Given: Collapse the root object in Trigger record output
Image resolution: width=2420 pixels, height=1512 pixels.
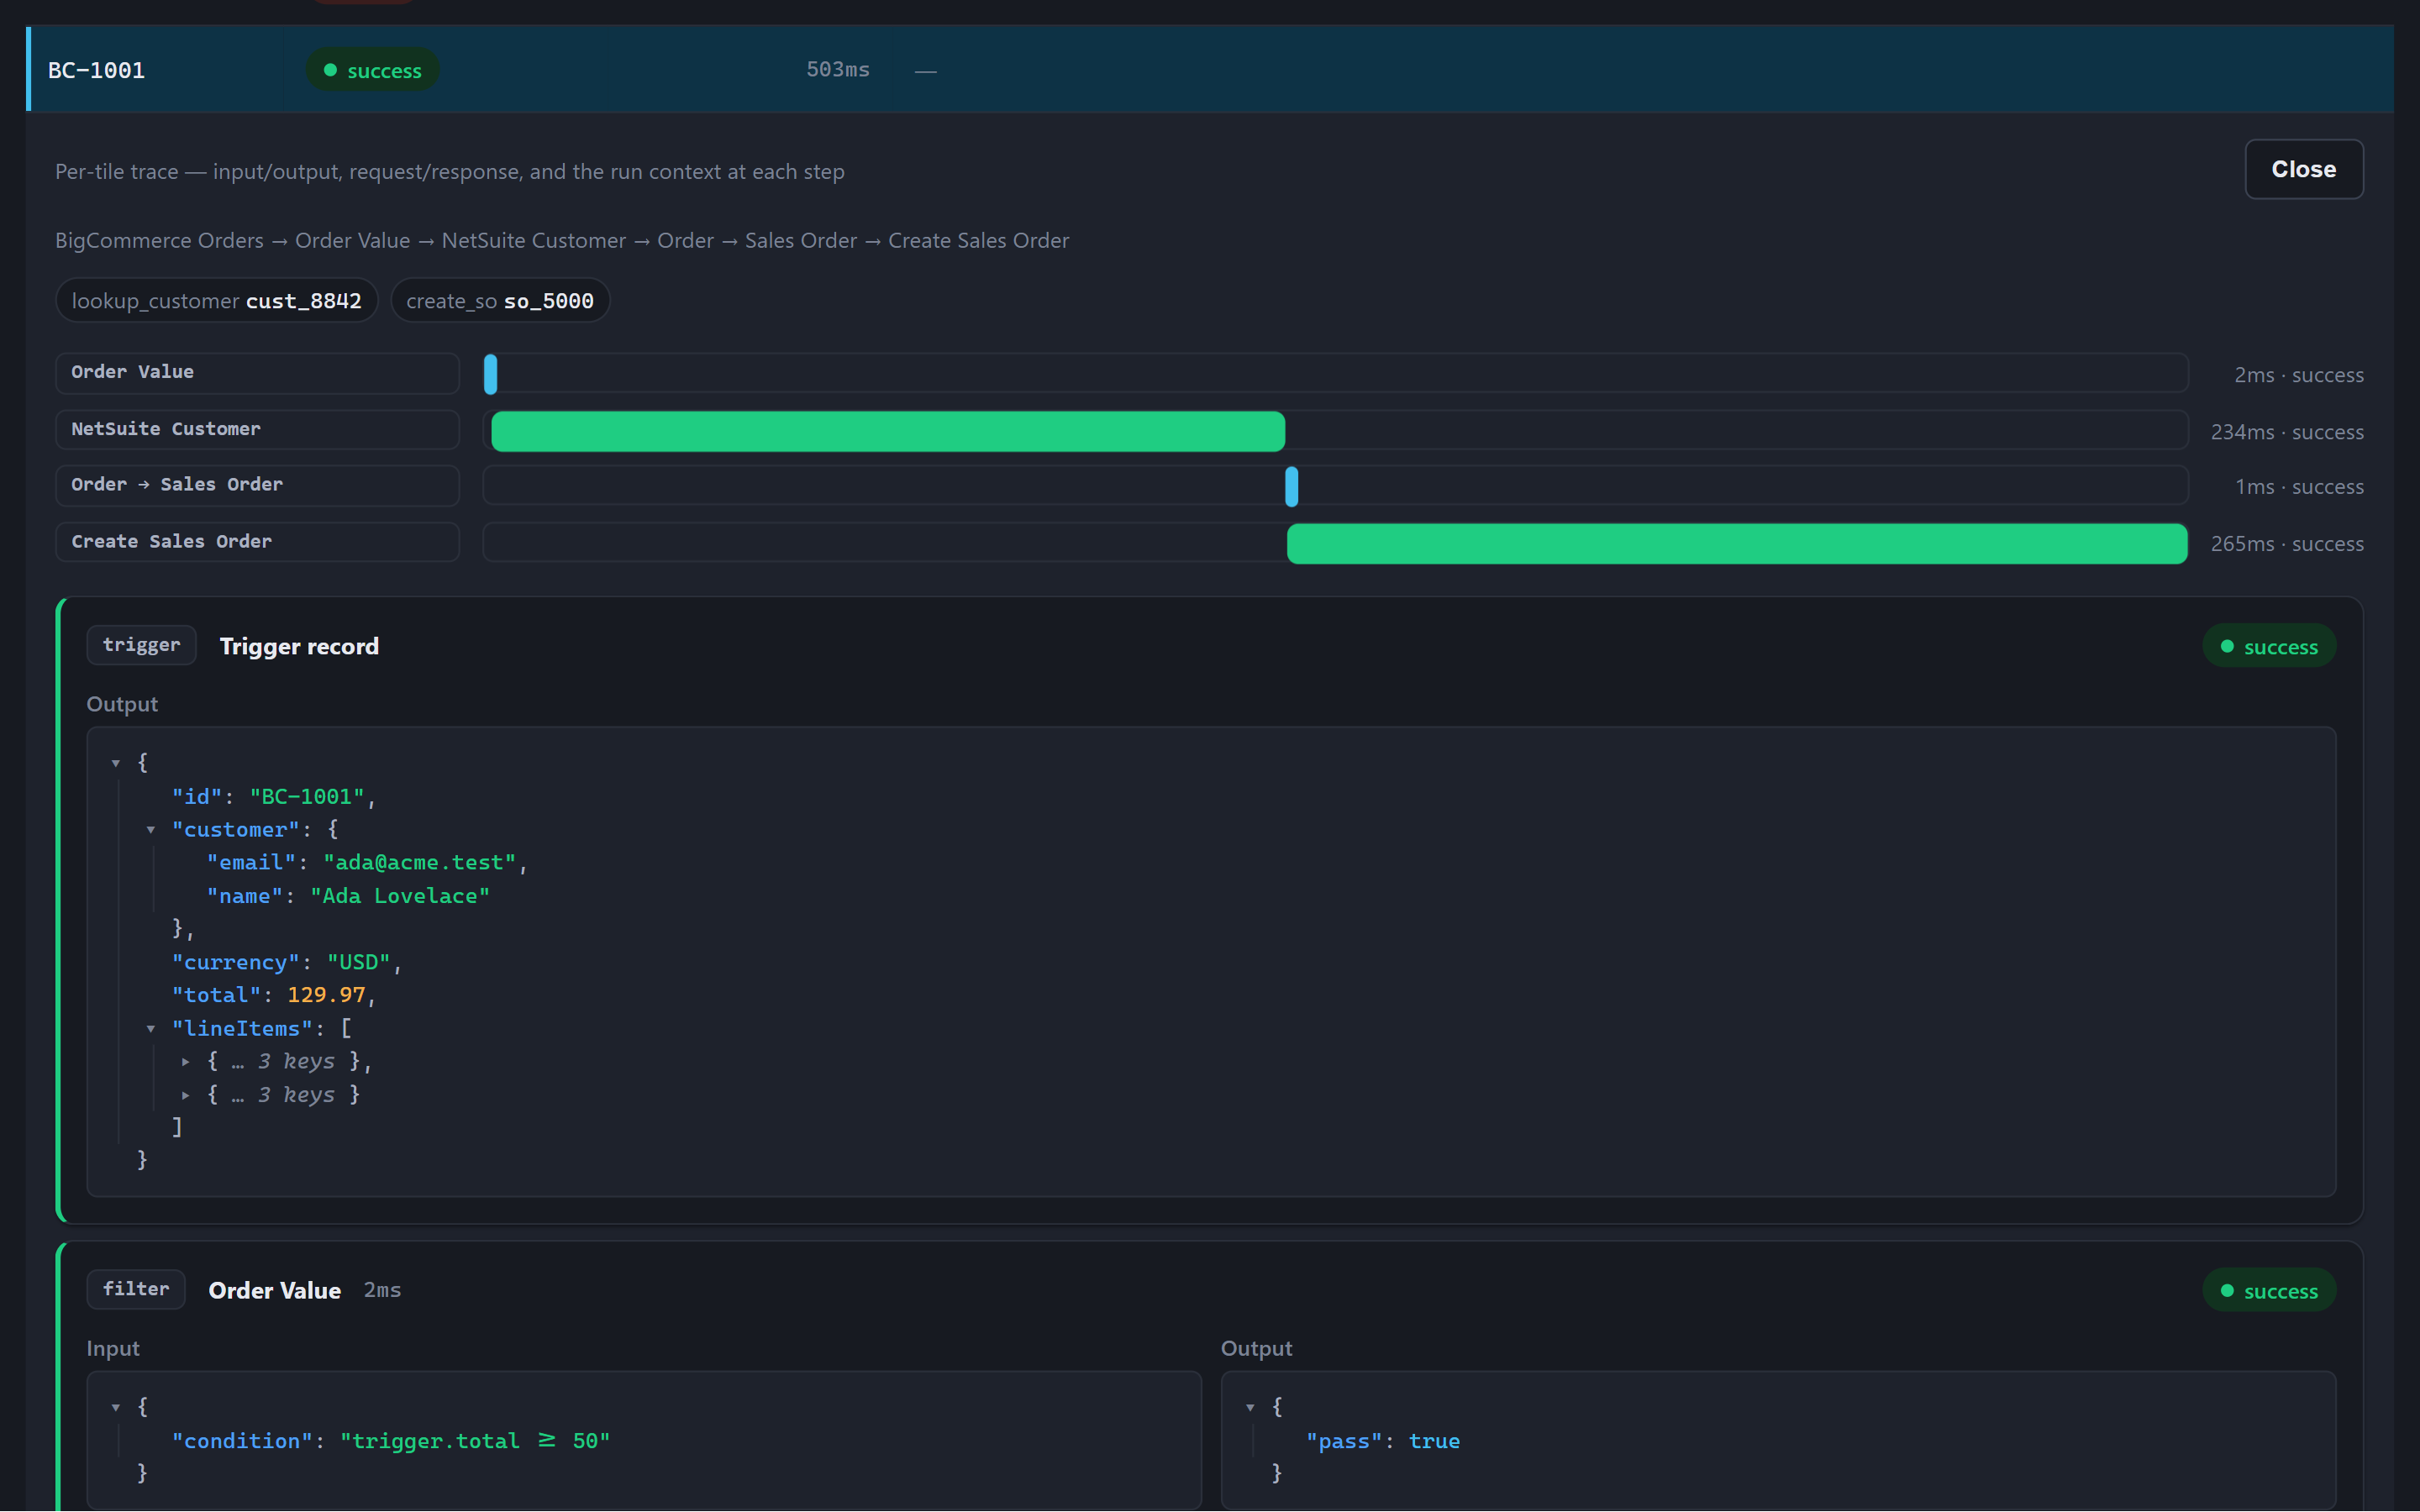Looking at the screenshot, I should click(x=116, y=763).
